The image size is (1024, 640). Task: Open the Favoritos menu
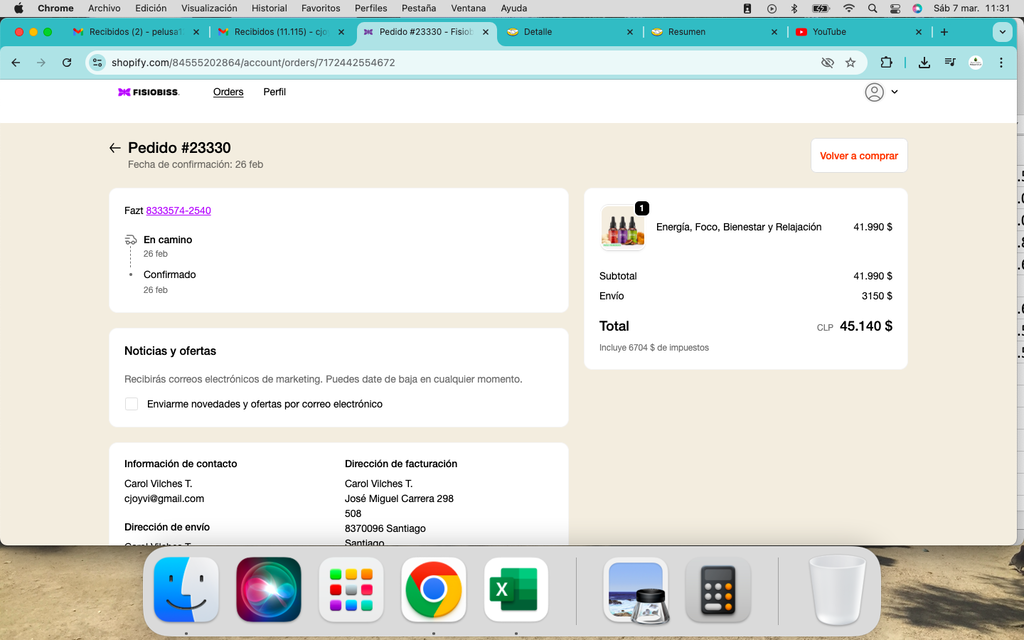tap(321, 8)
